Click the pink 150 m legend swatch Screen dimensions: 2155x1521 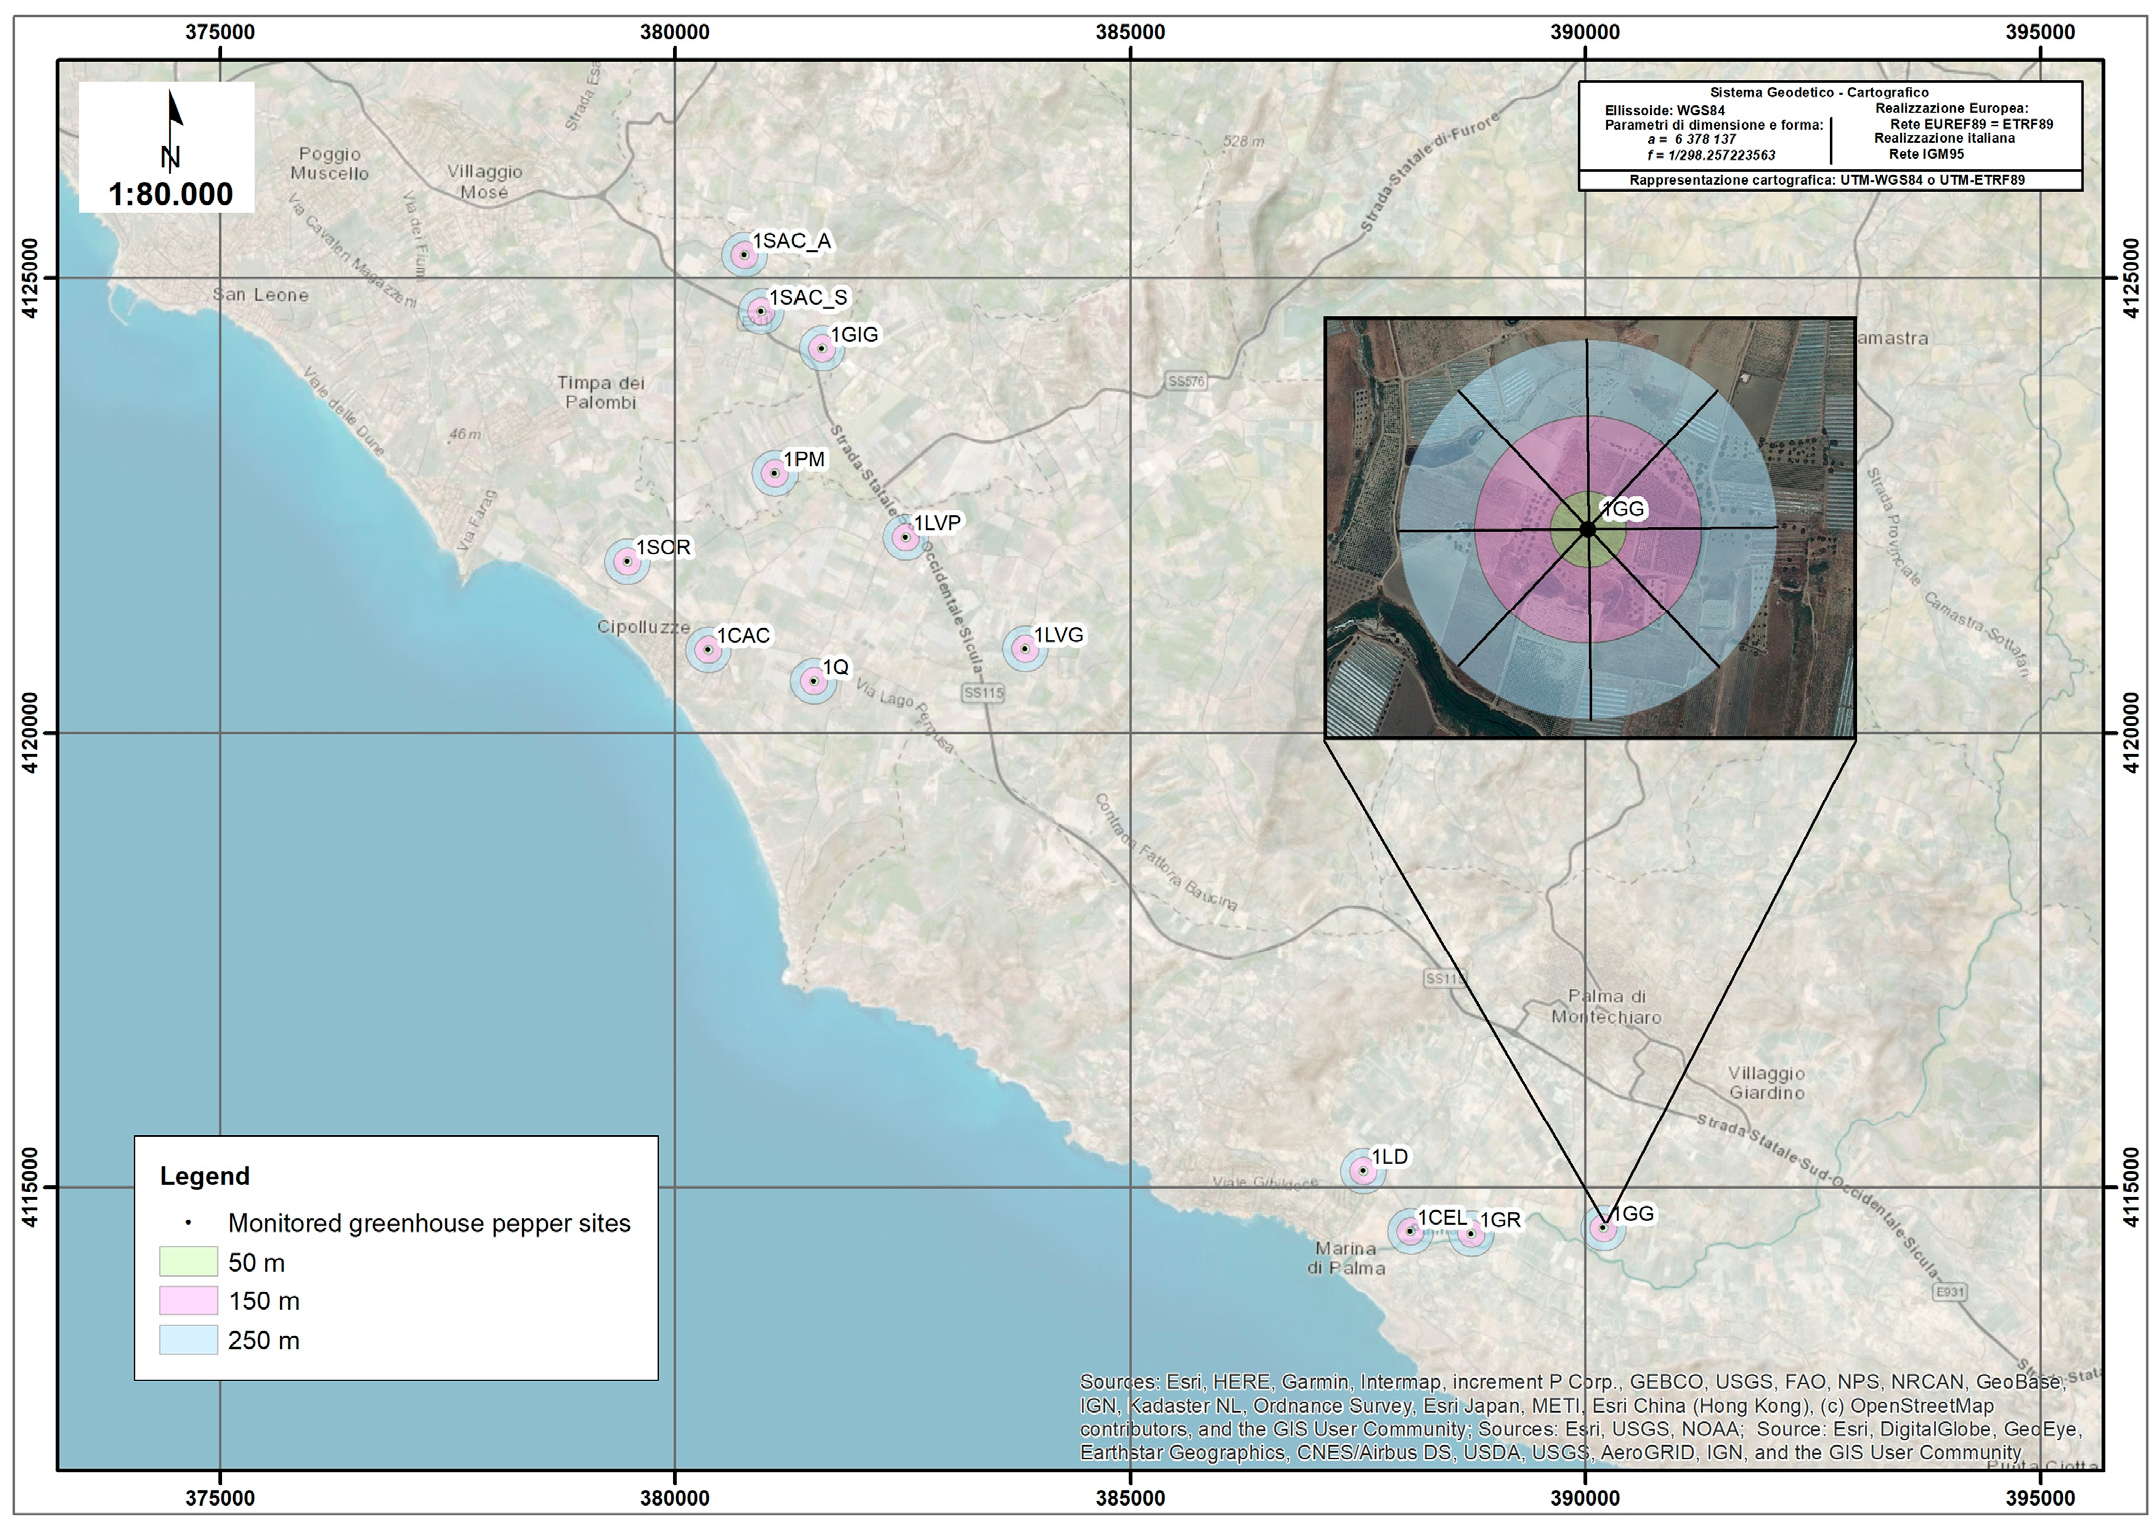coord(188,1300)
